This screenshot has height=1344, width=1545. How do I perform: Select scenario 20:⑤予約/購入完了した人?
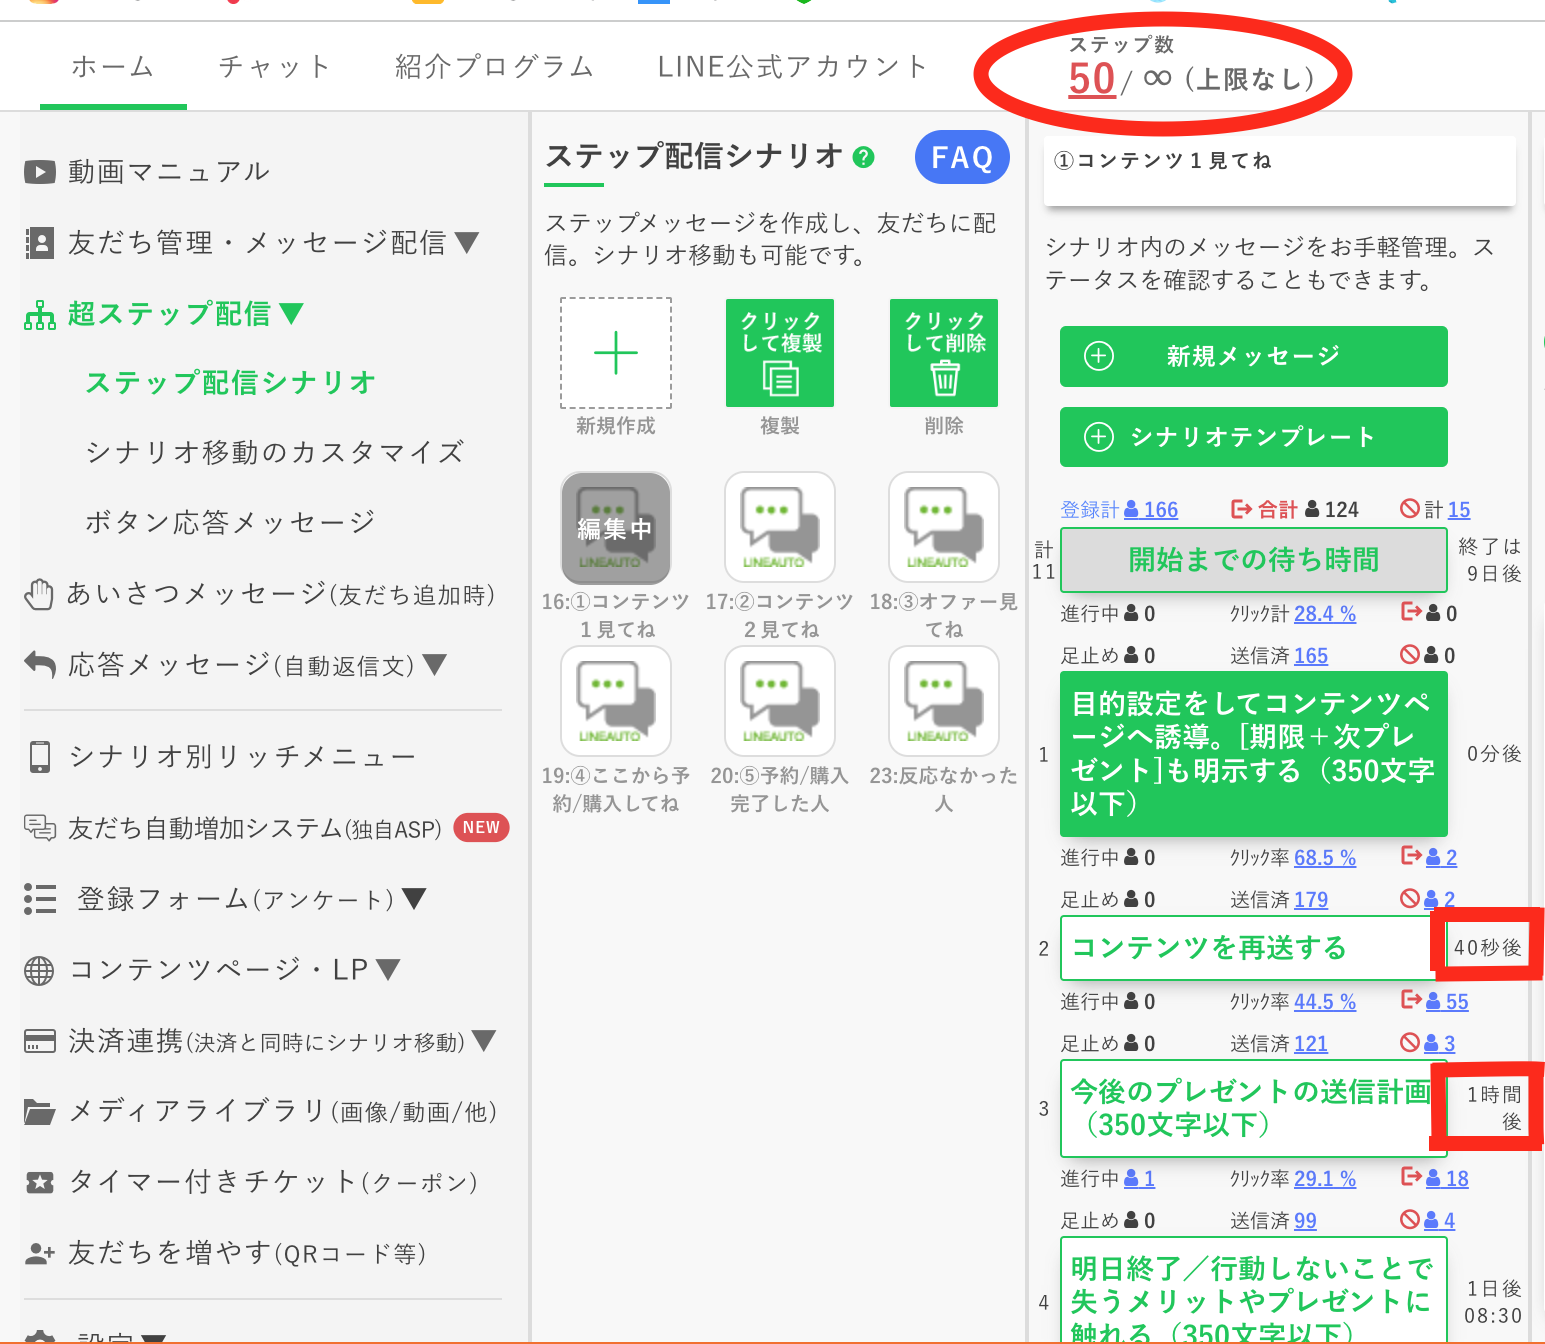click(x=780, y=701)
